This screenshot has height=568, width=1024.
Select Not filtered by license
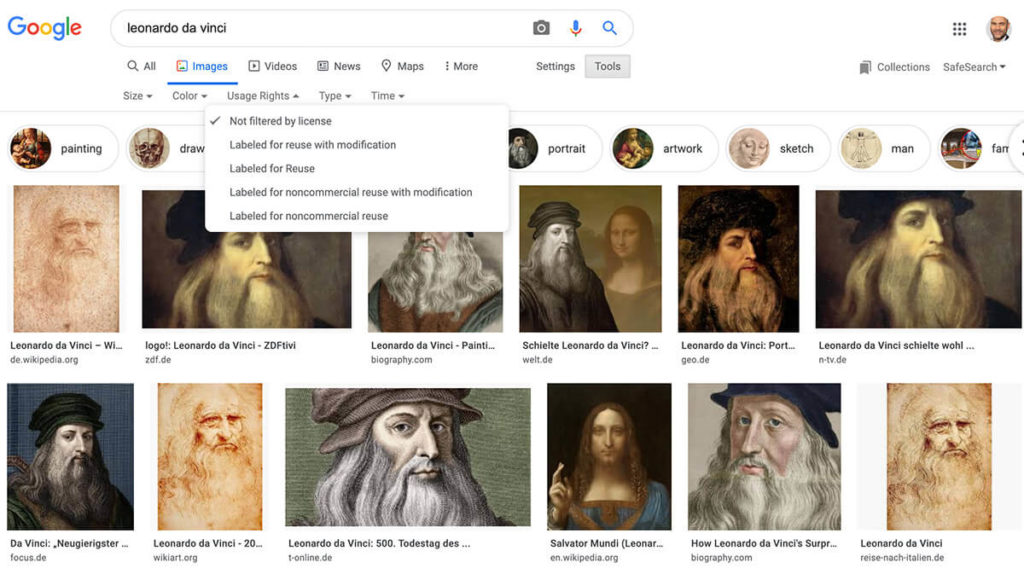(357, 121)
